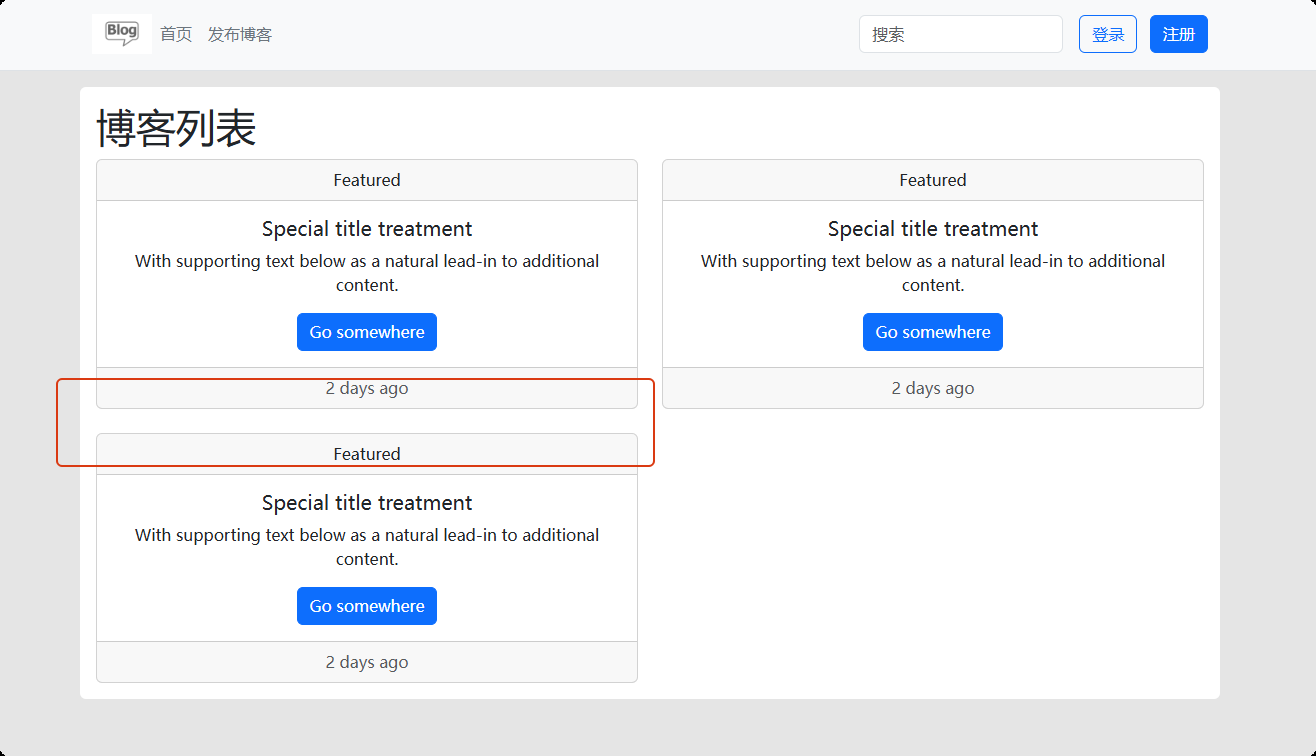The image size is (1316, 756).
Task: Click the Blog logo icon
Action: 122,34
